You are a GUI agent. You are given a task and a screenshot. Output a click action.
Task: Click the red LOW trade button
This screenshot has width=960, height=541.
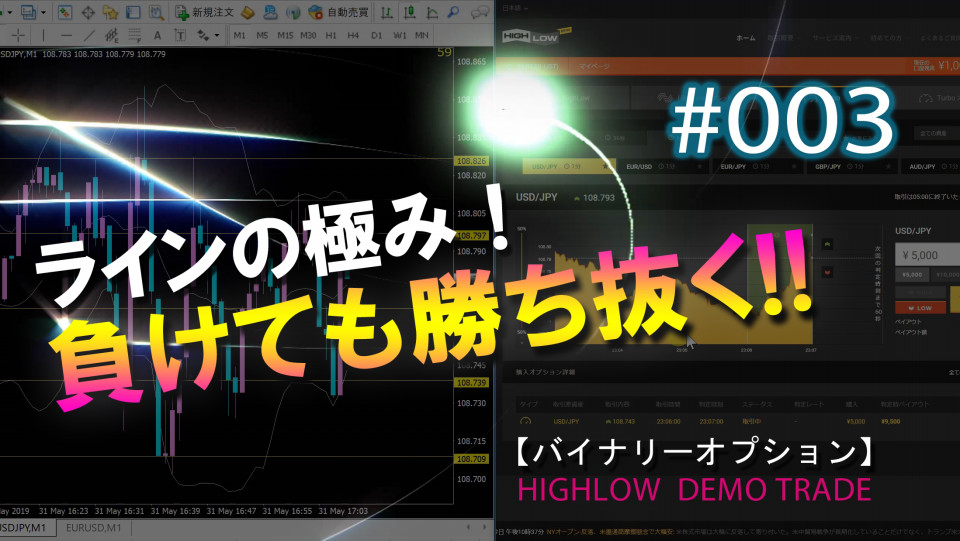pos(920,308)
